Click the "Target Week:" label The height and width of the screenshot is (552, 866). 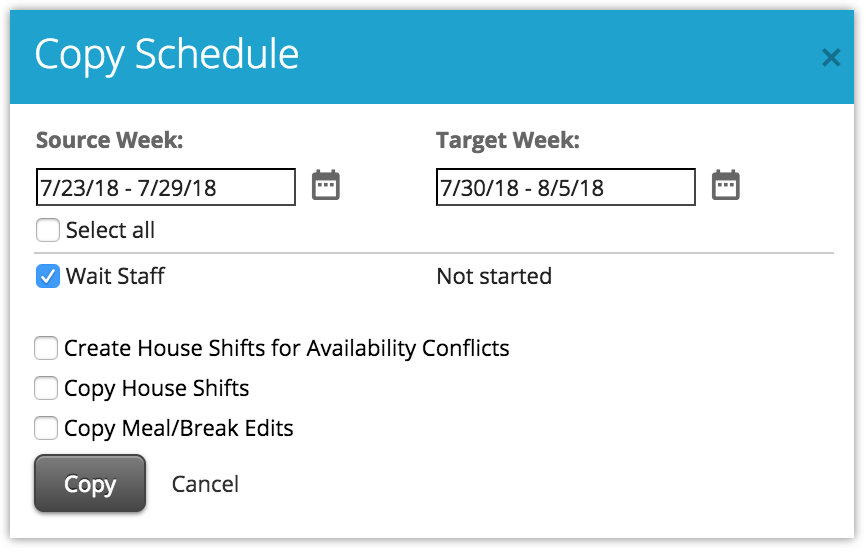click(507, 141)
